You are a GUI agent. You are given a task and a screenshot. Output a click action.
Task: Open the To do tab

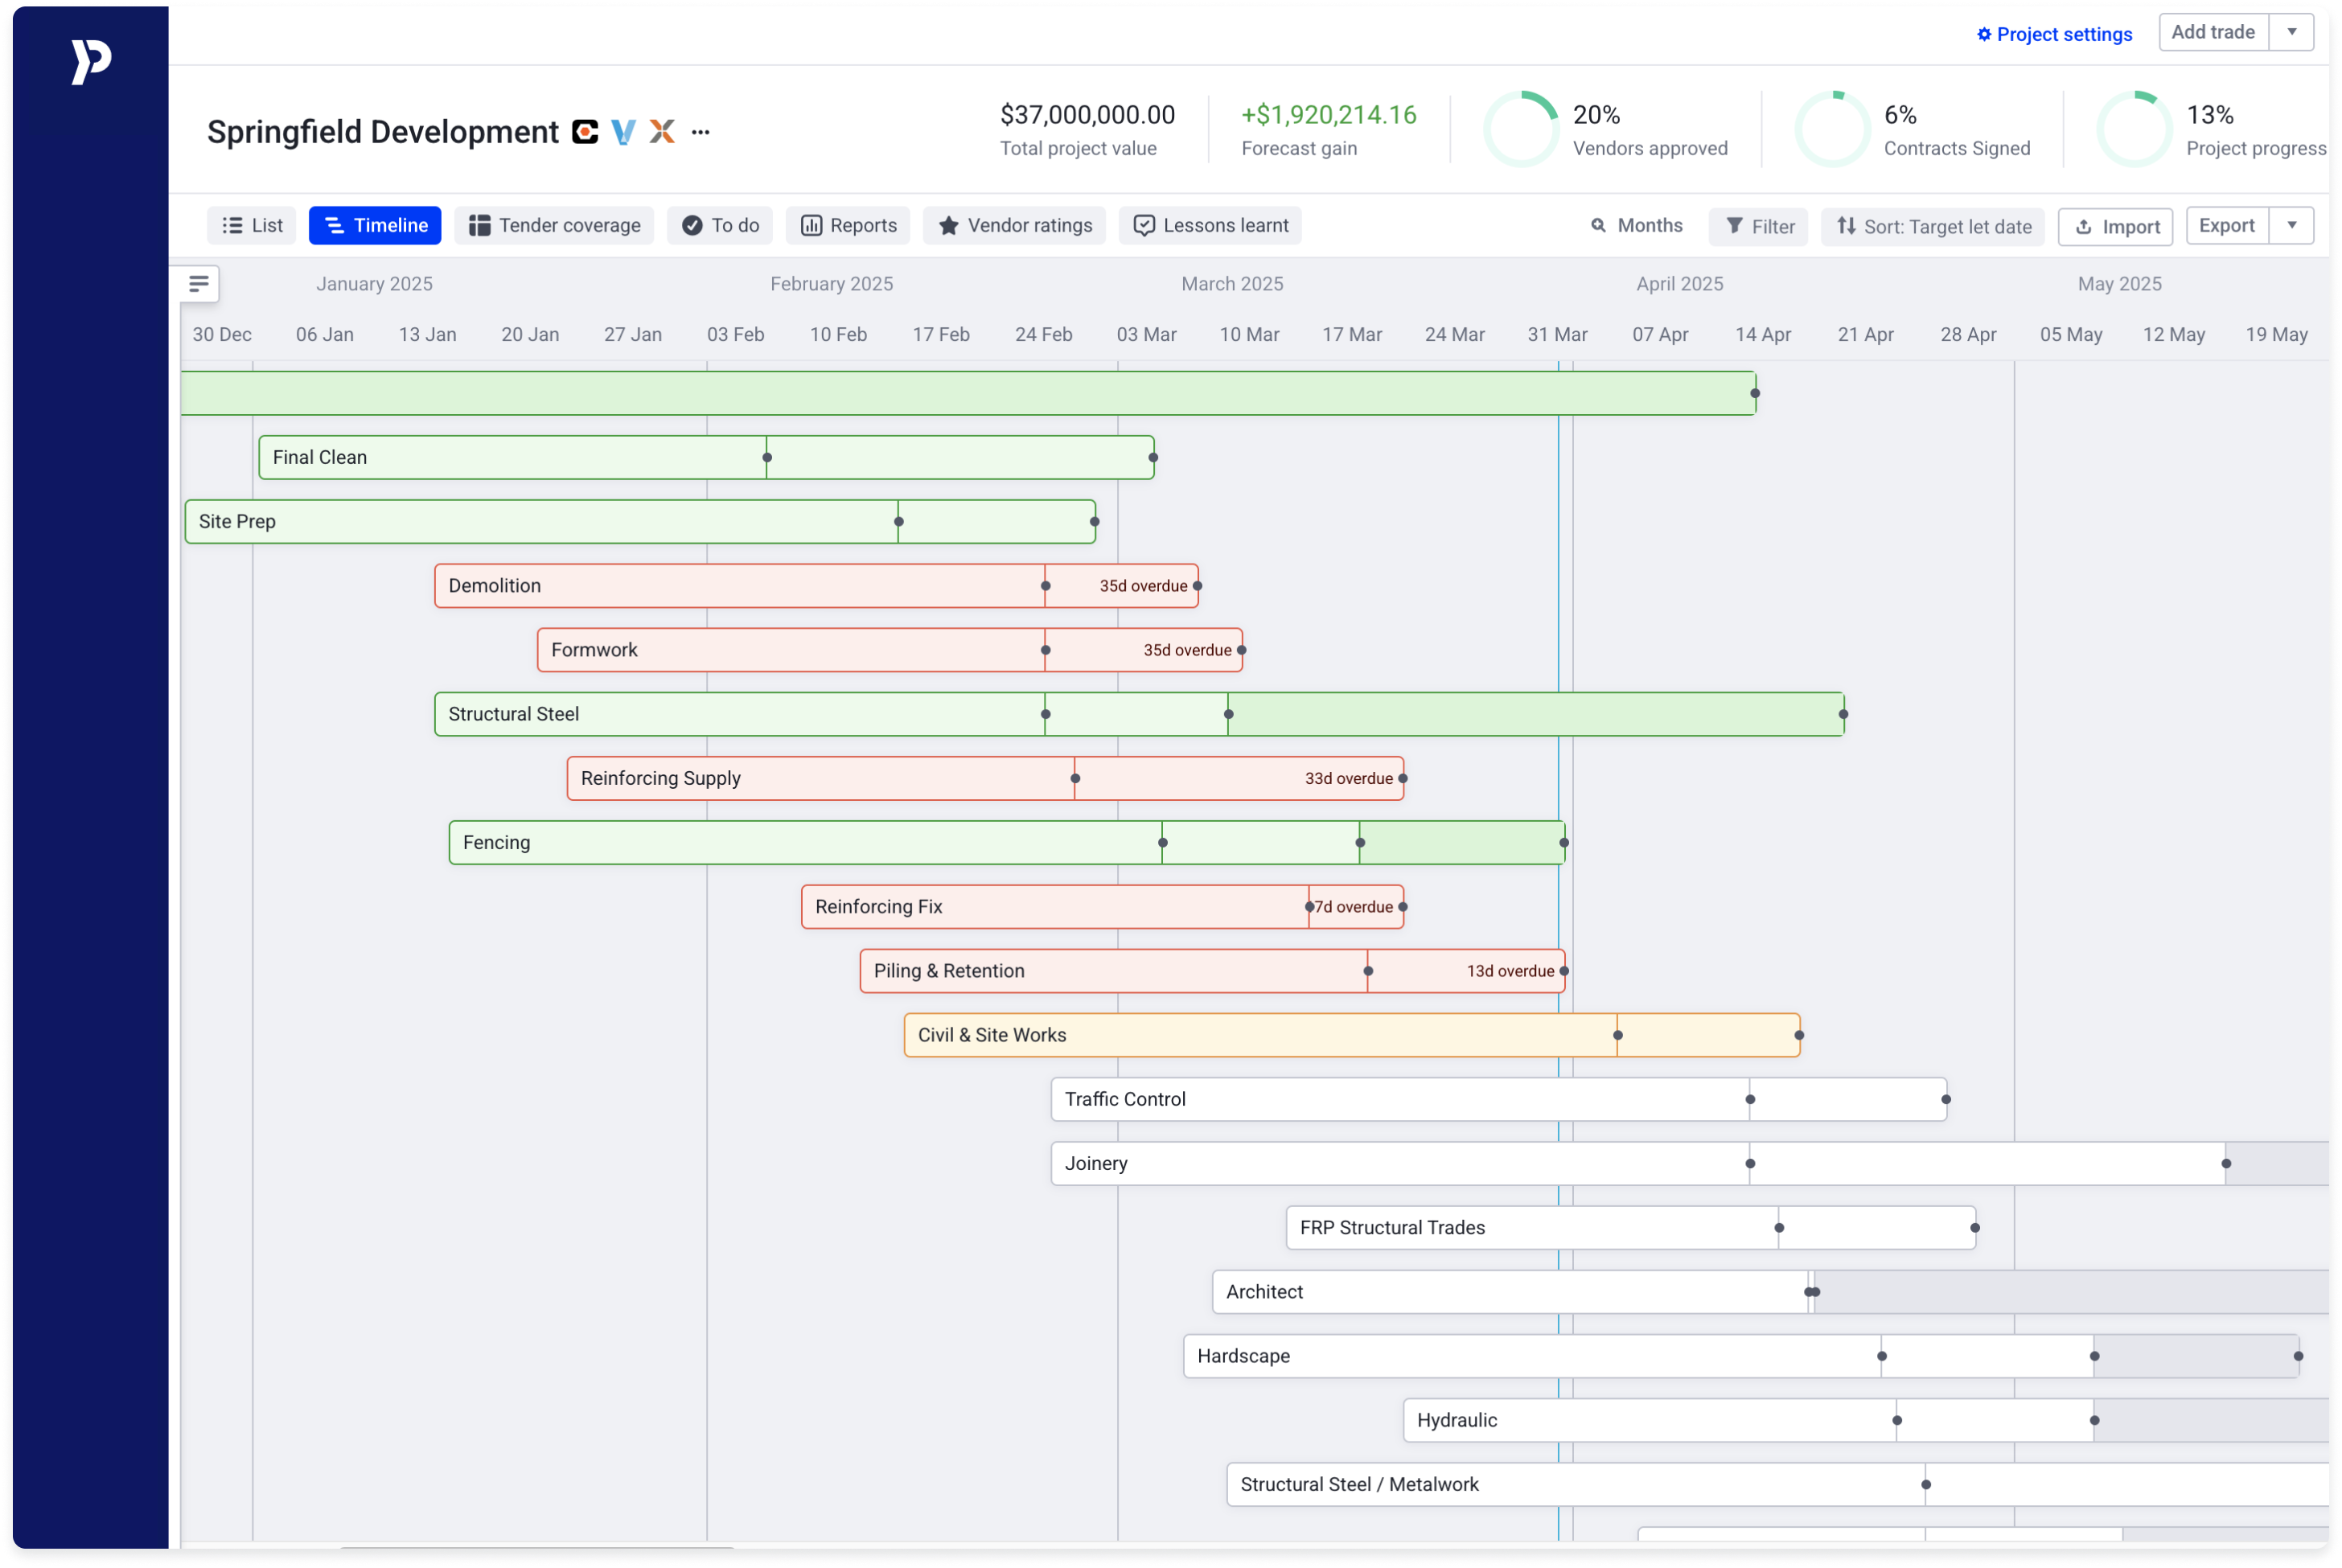720,226
